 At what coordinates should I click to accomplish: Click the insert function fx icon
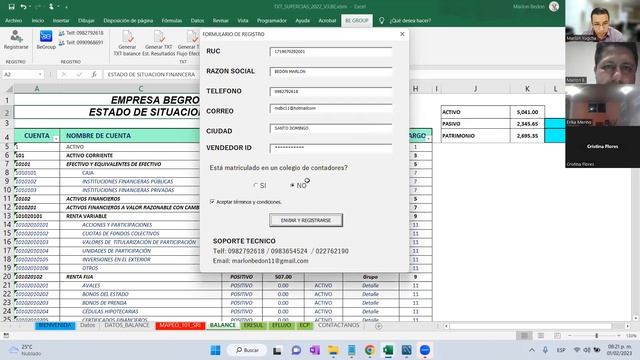click(x=94, y=74)
